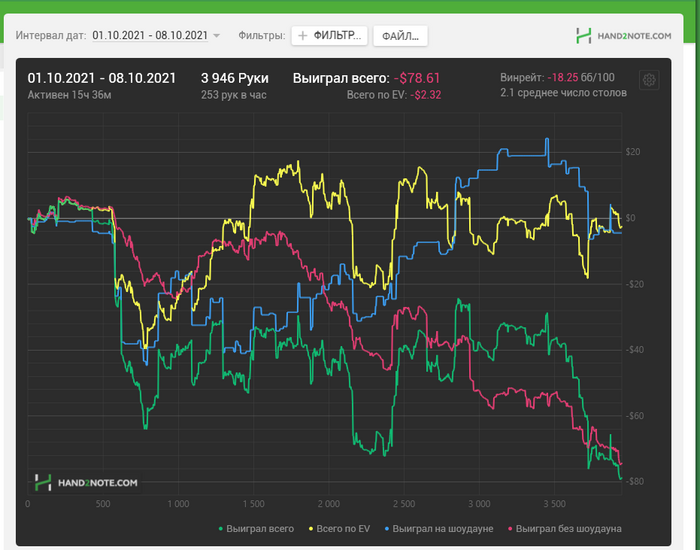Viewport: 700px width, 550px height.
Task: Open chart settings gear icon
Action: [x=648, y=80]
